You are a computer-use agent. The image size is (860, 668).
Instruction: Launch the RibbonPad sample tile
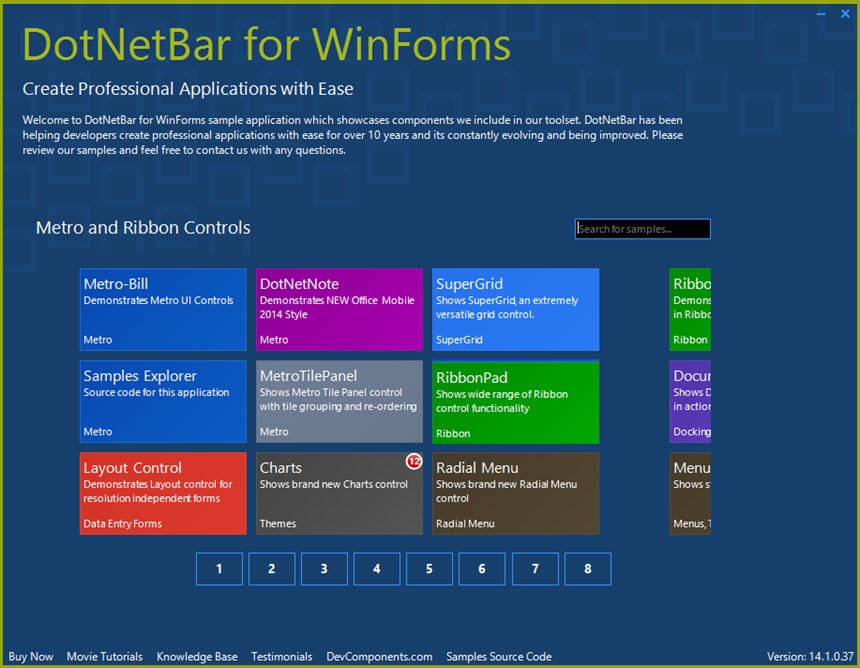click(x=516, y=401)
